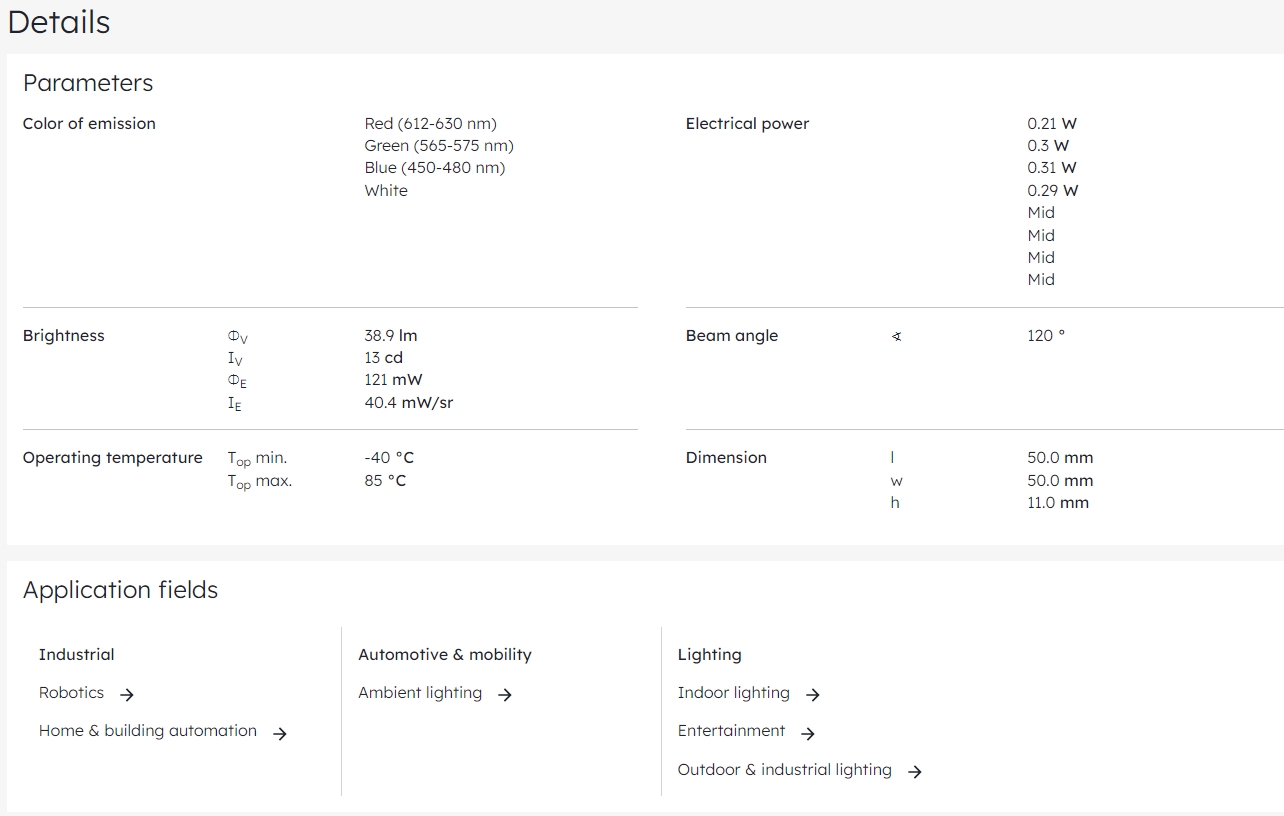The height and width of the screenshot is (816, 1284).
Task: Click the arrow icon after Ambient lighting
Action: [505, 694]
